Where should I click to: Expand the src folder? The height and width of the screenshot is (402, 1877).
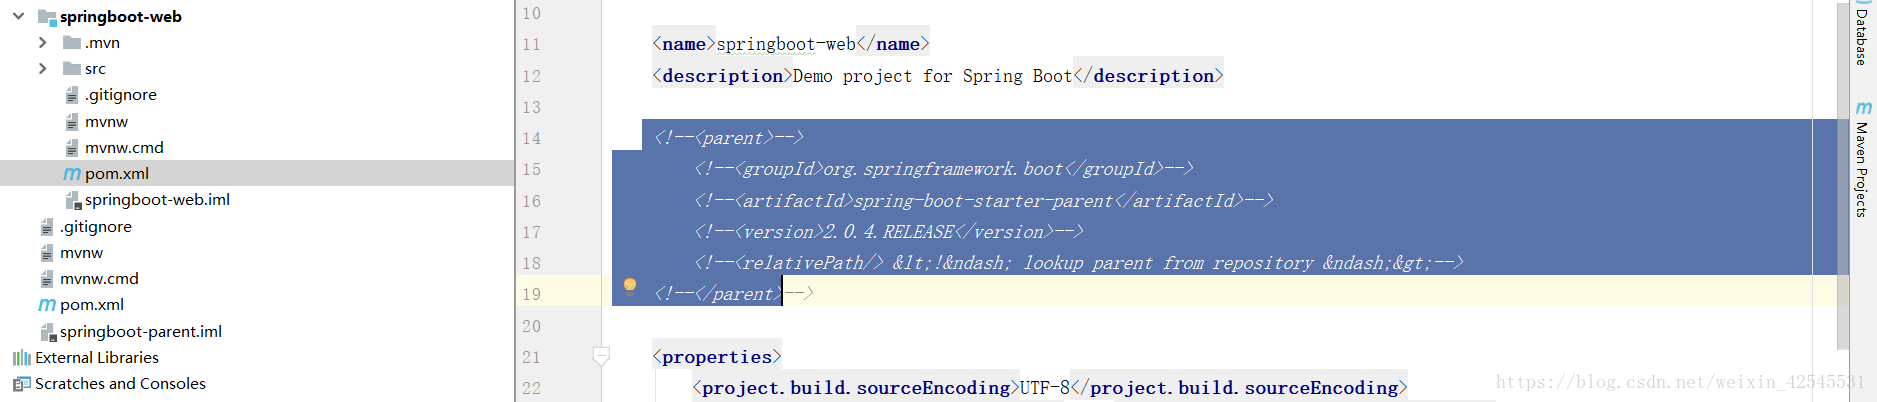coord(42,68)
